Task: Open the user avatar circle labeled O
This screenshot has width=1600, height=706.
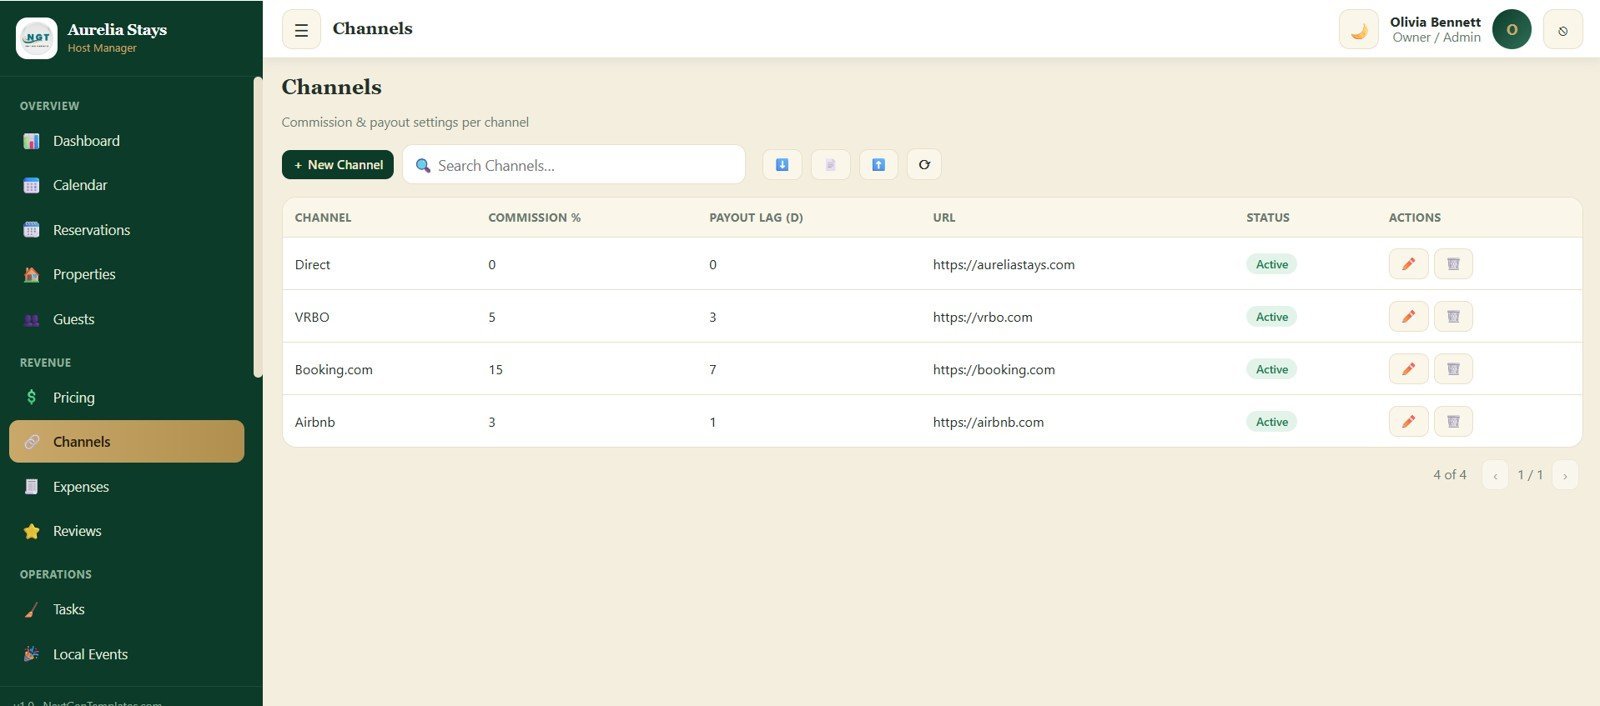Action: pyautogui.click(x=1511, y=30)
